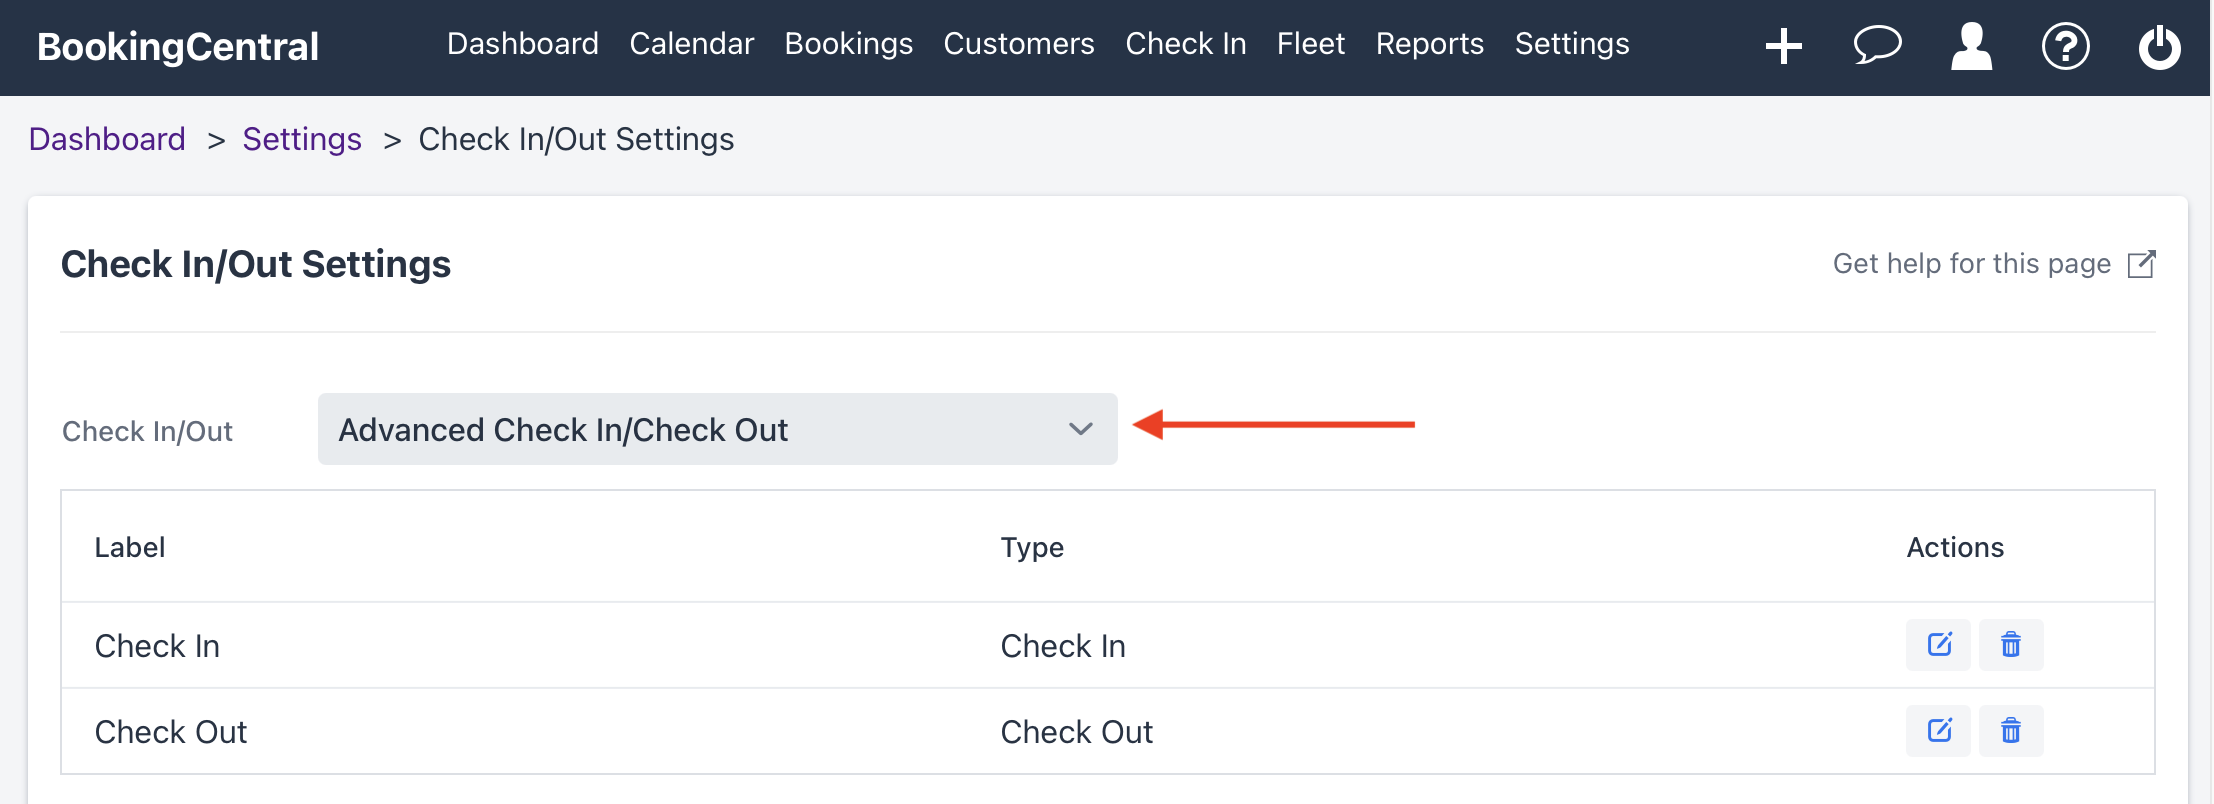This screenshot has height=804, width=2214.
Task: Open the Check In/Out mode dropdown
Action: click(717, 429)
